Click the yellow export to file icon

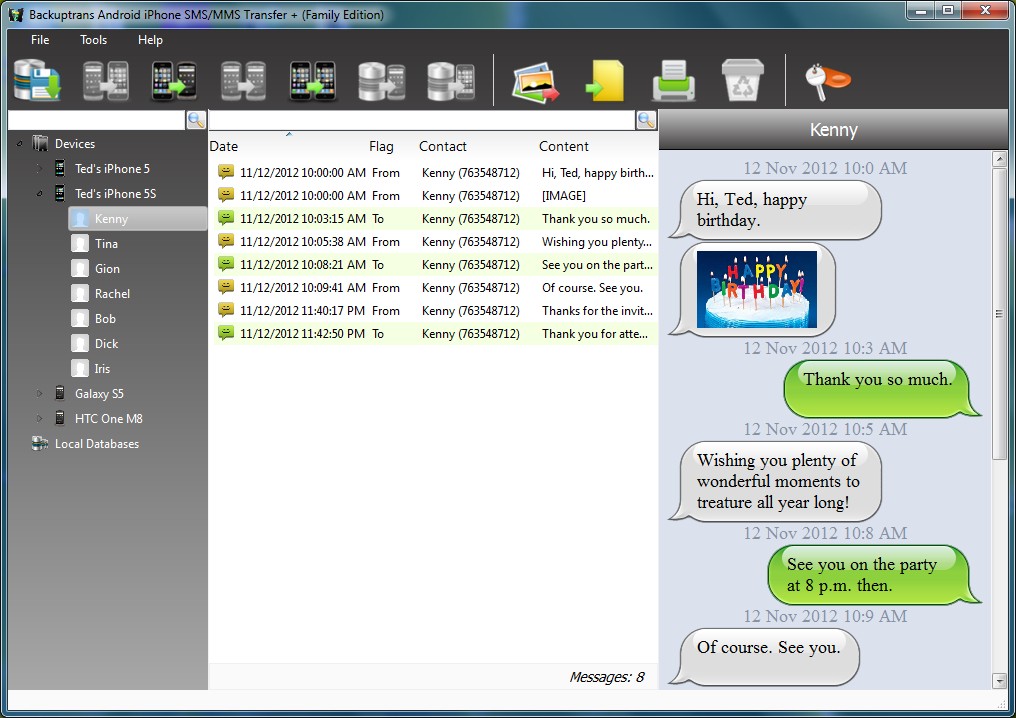(x=605, y=81)
